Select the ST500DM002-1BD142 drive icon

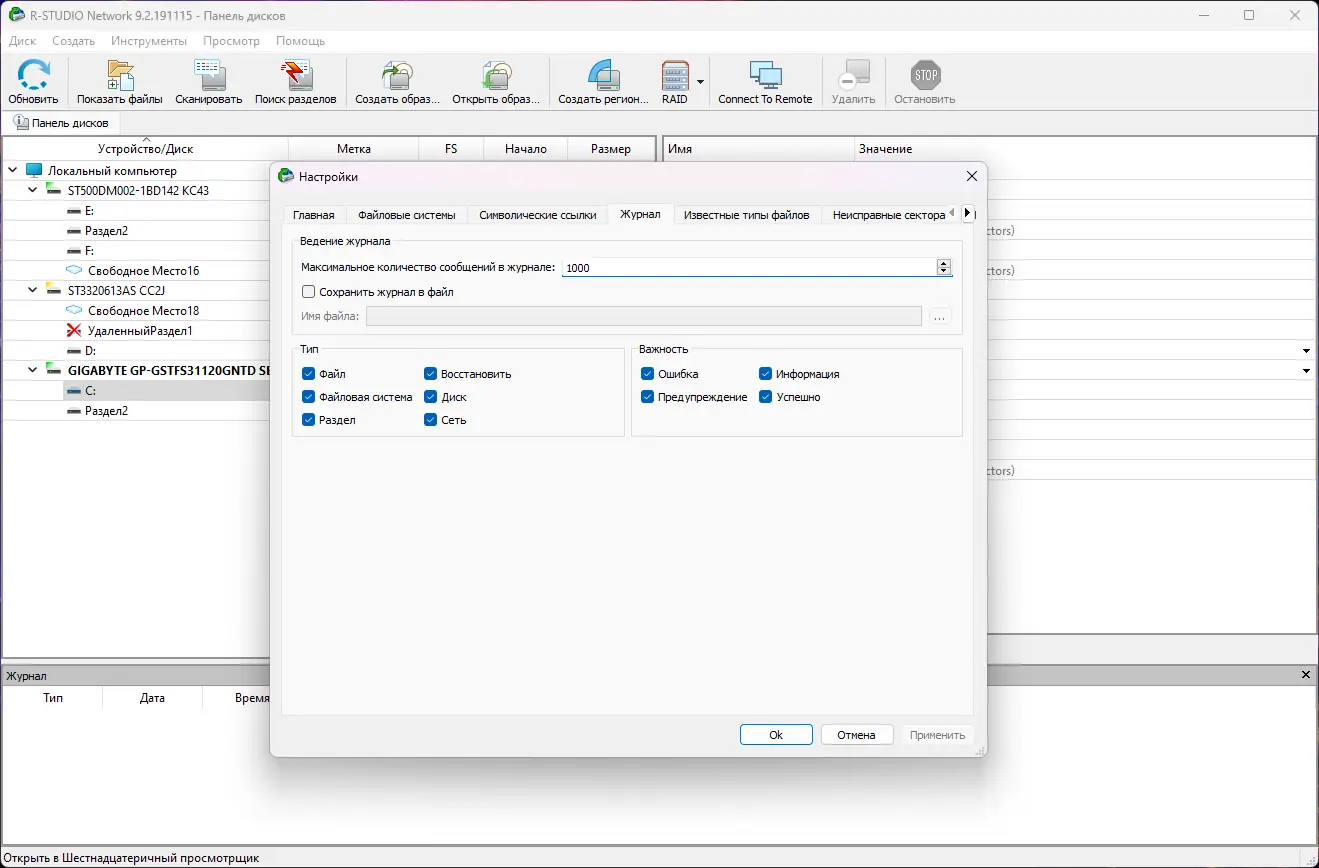coord(53,190)
